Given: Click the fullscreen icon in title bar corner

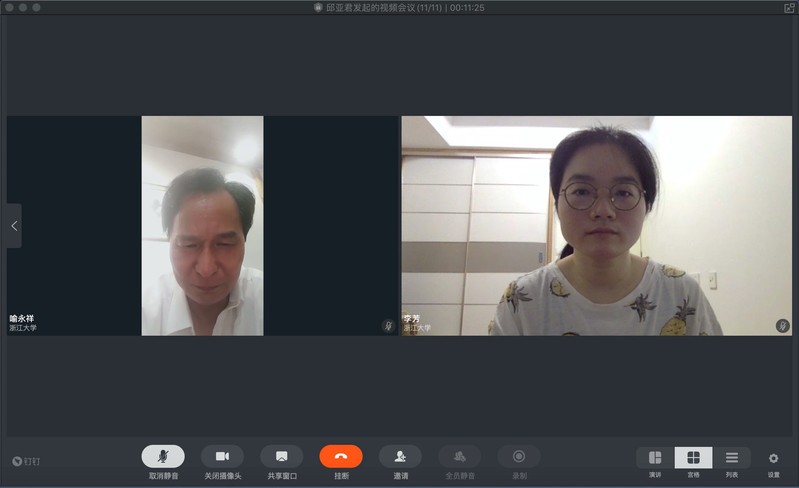Looking at the screenshot, I should 789,7.
